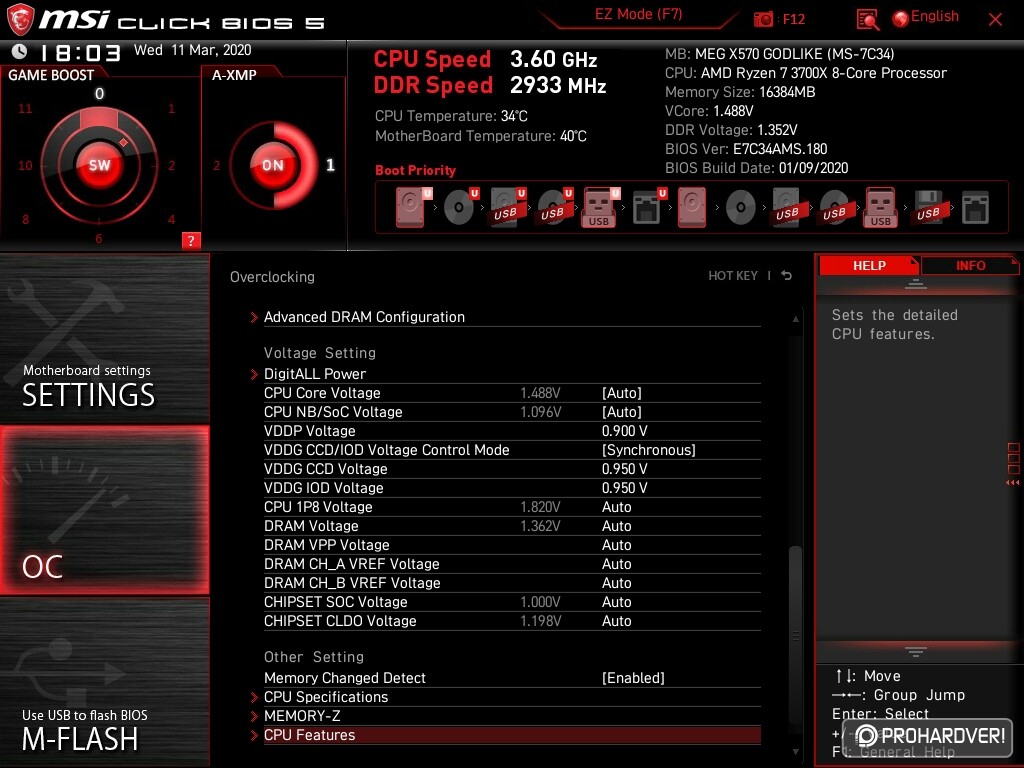The image size is (1024, 768).
Task: Change VDDG CCD/IOD Voltage Control Mode [Synchronous]
Action: click(x=648, y=449)
